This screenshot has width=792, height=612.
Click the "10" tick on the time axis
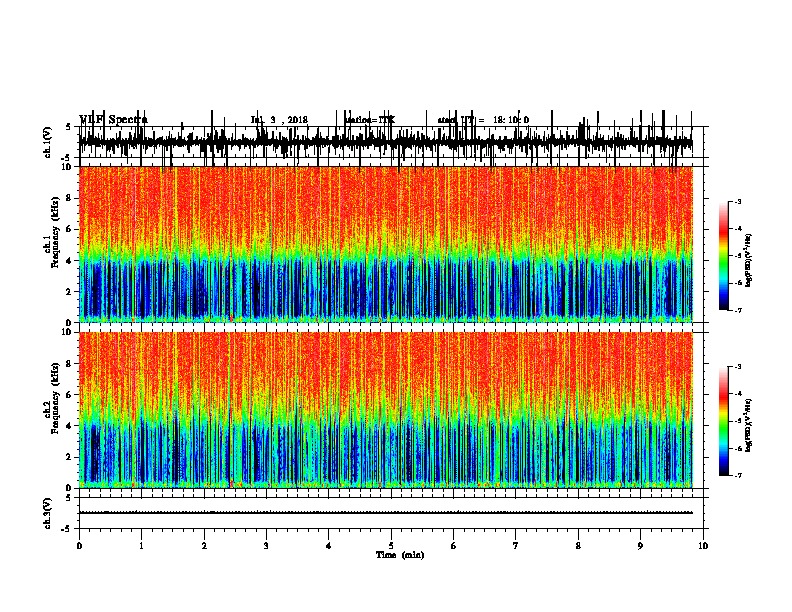703,546
